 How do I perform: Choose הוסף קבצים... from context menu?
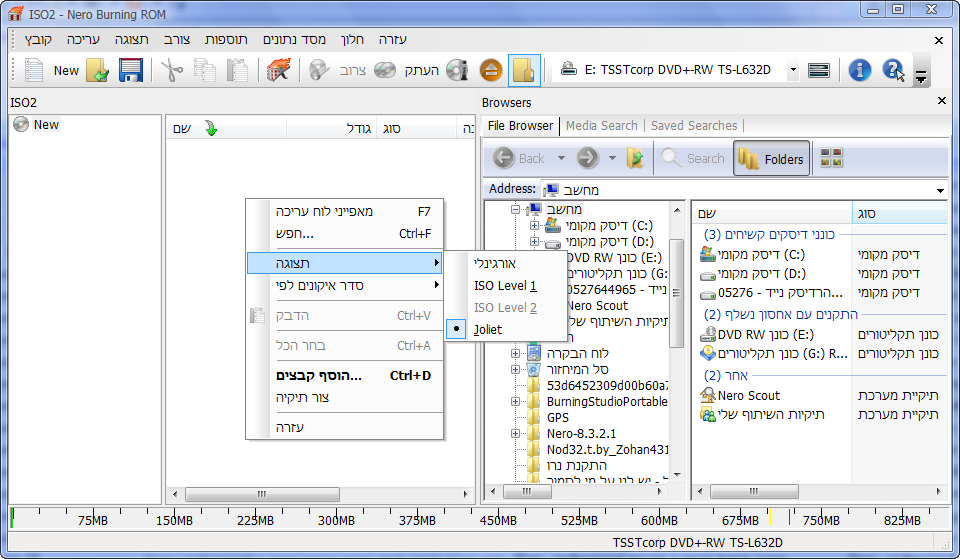345,375
